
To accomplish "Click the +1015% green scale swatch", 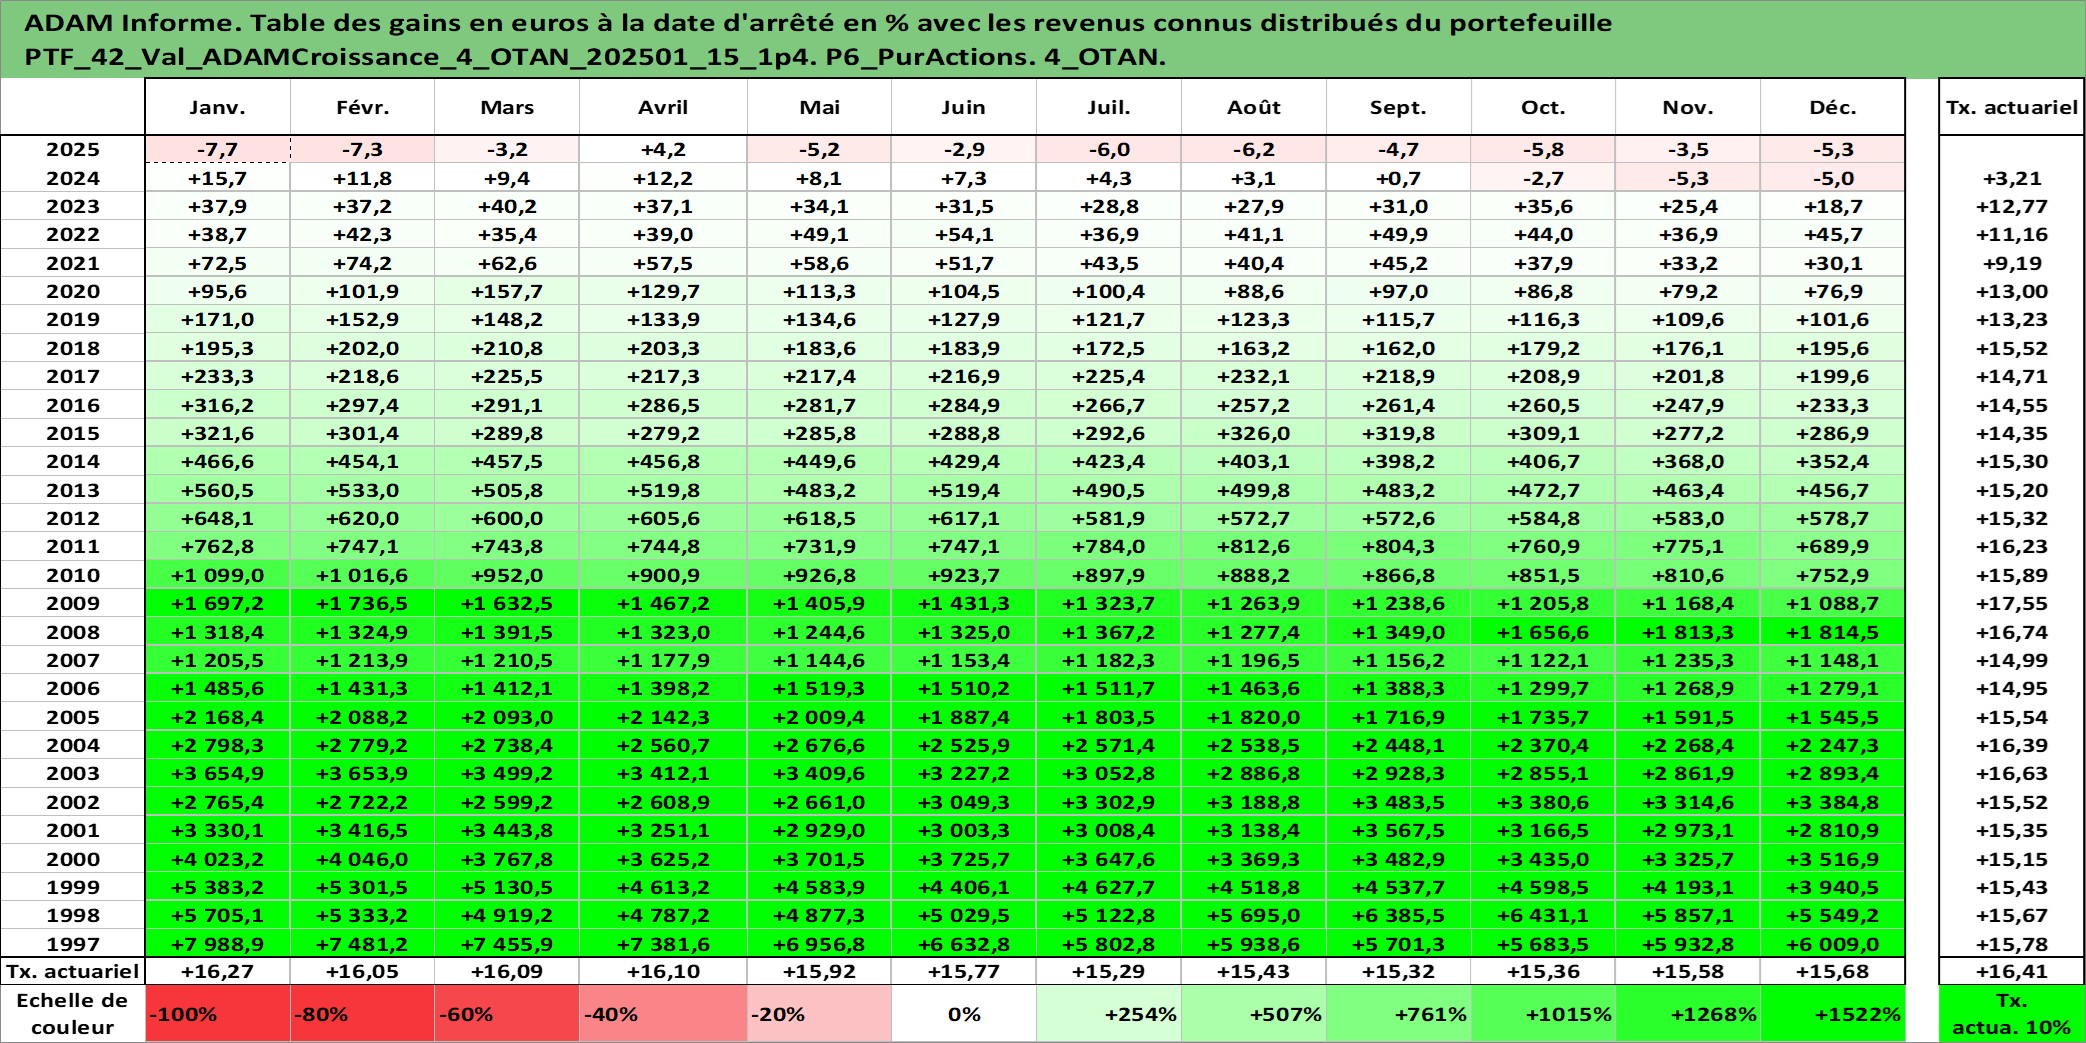I will (1543, 1014).
